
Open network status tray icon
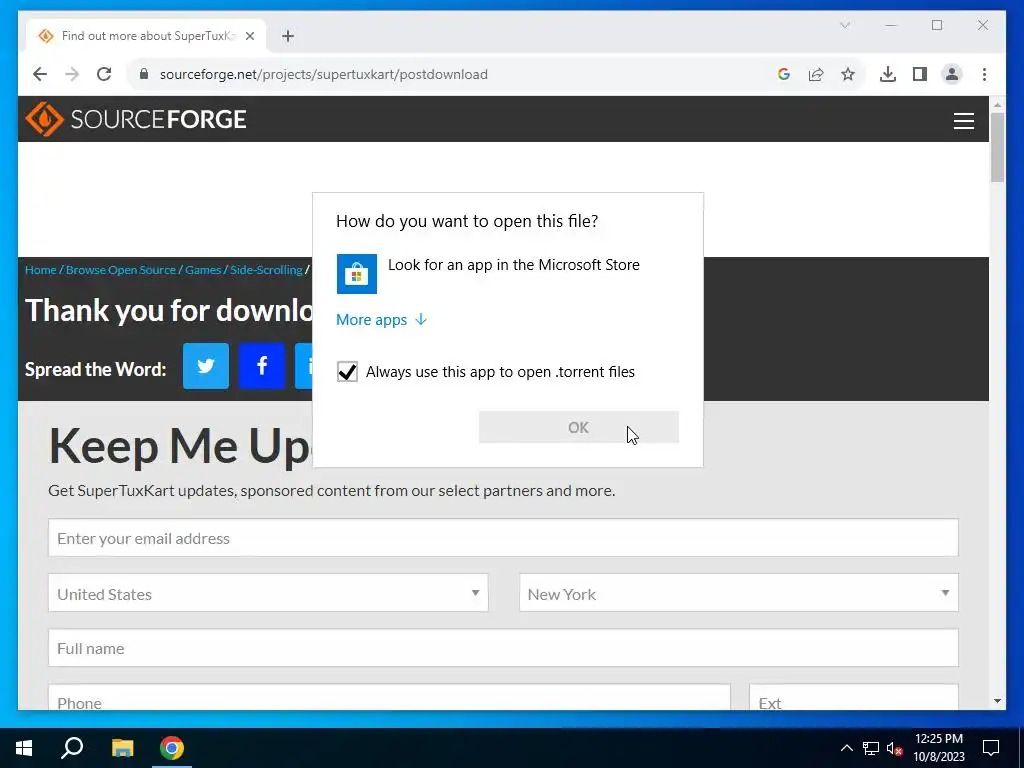[x=871, y=748]
